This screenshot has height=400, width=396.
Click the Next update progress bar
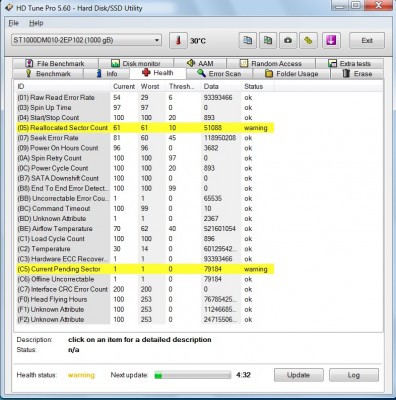tap(192, 375)
